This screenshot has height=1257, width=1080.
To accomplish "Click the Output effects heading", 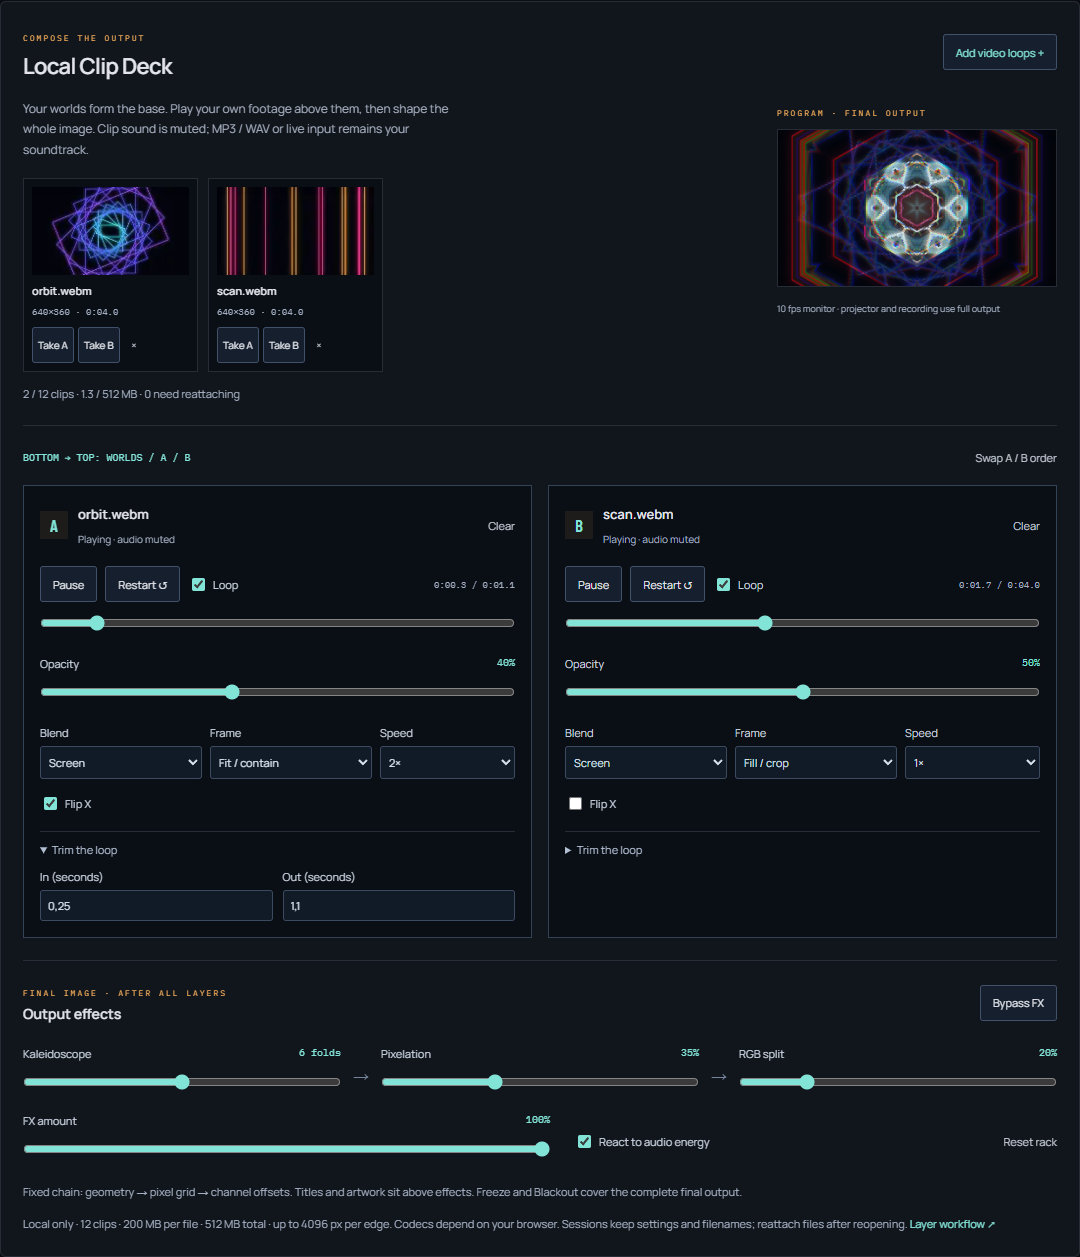I will pyautogui.click(x=72, y=1014).
